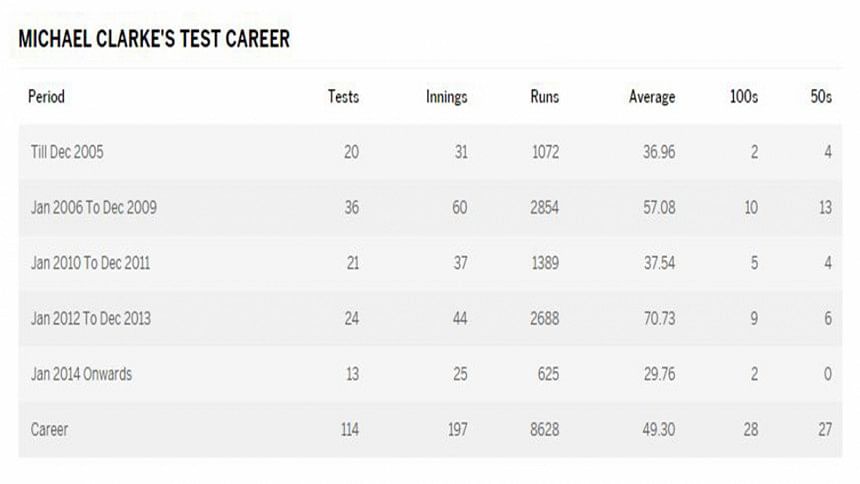860x484 pixels.
Task: Click the Innings column header
Action: click(x=446, y=97)
